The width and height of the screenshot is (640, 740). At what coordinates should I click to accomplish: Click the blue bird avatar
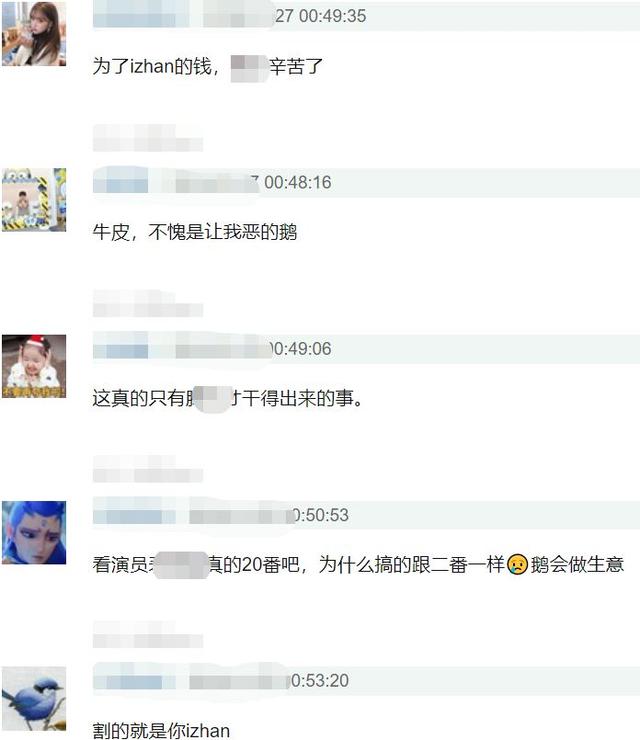tap(34, 698)
